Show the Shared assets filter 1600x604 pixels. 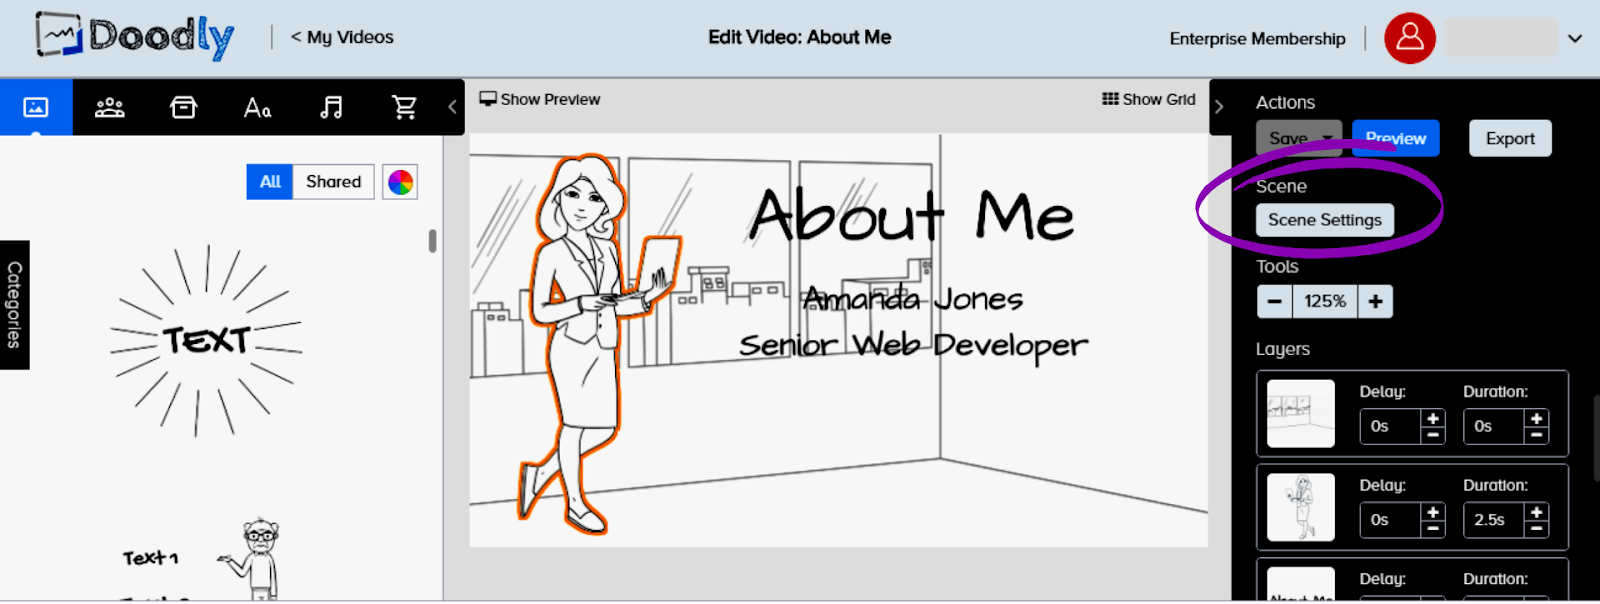coord(333,182)
